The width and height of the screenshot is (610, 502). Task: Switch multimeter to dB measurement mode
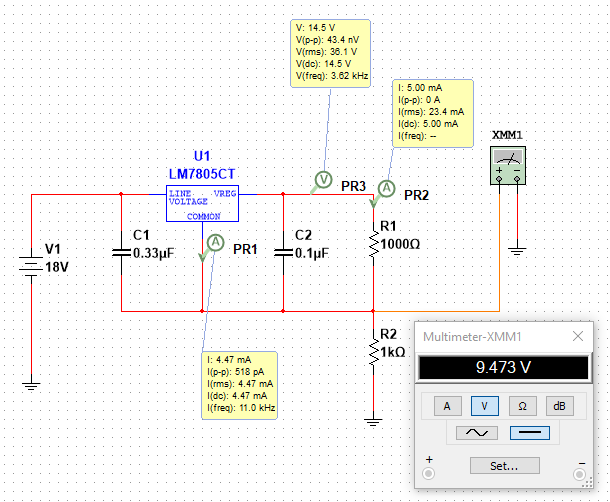click(561, 405)
